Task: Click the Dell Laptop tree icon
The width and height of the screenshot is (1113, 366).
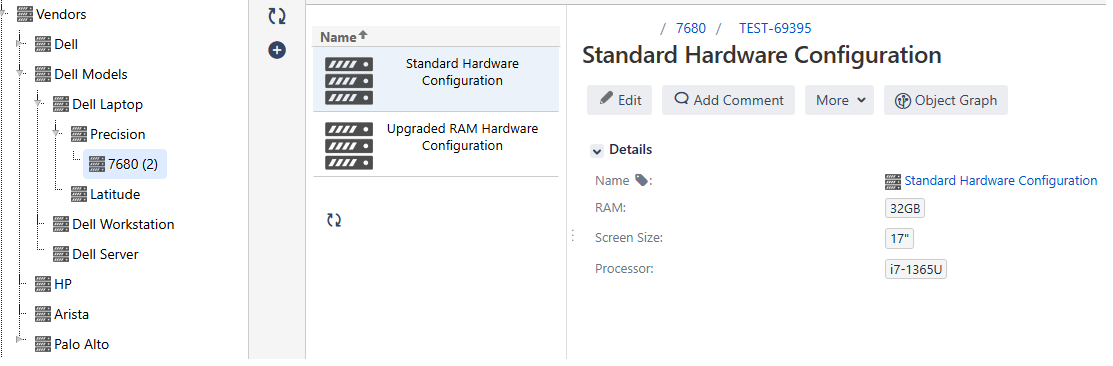Action: coord(61,104)
